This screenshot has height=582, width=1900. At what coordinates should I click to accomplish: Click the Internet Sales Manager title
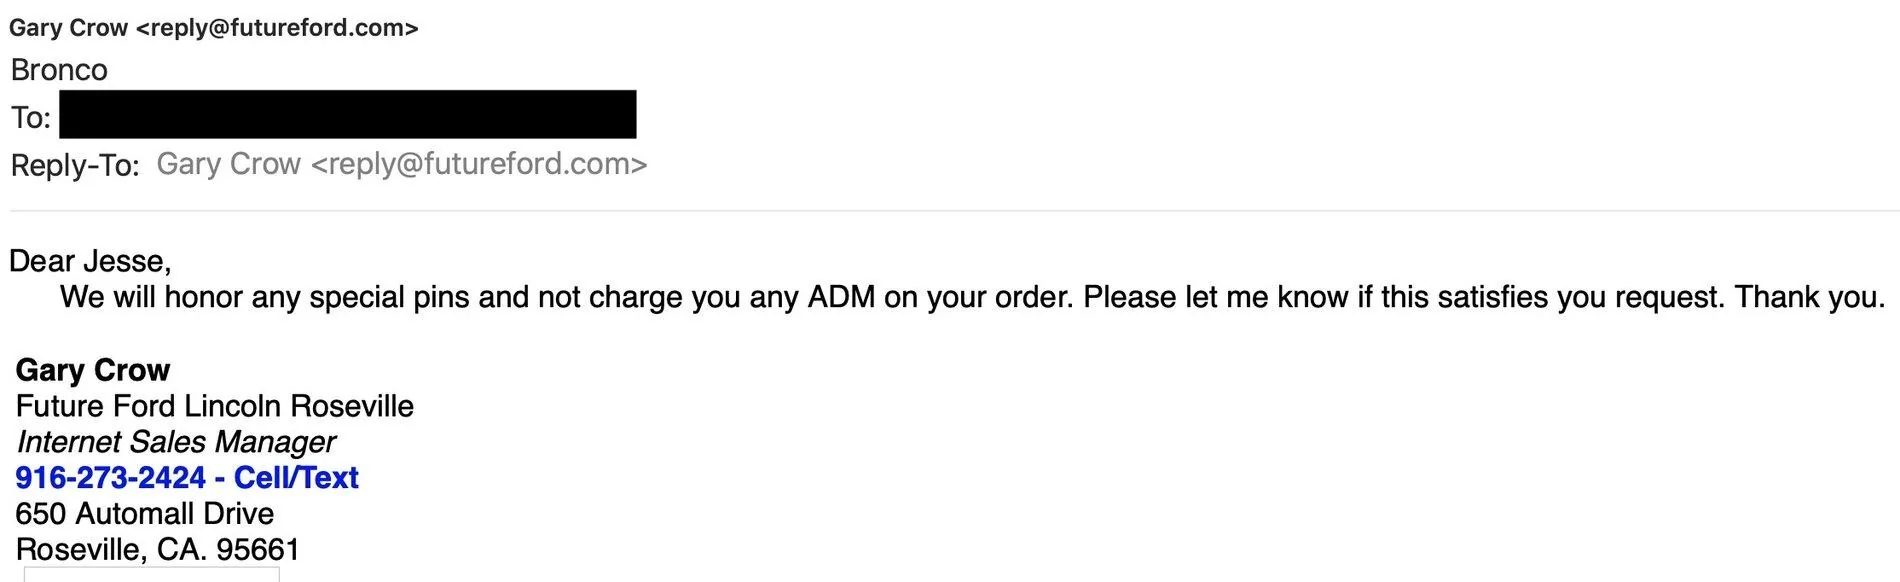176,442
